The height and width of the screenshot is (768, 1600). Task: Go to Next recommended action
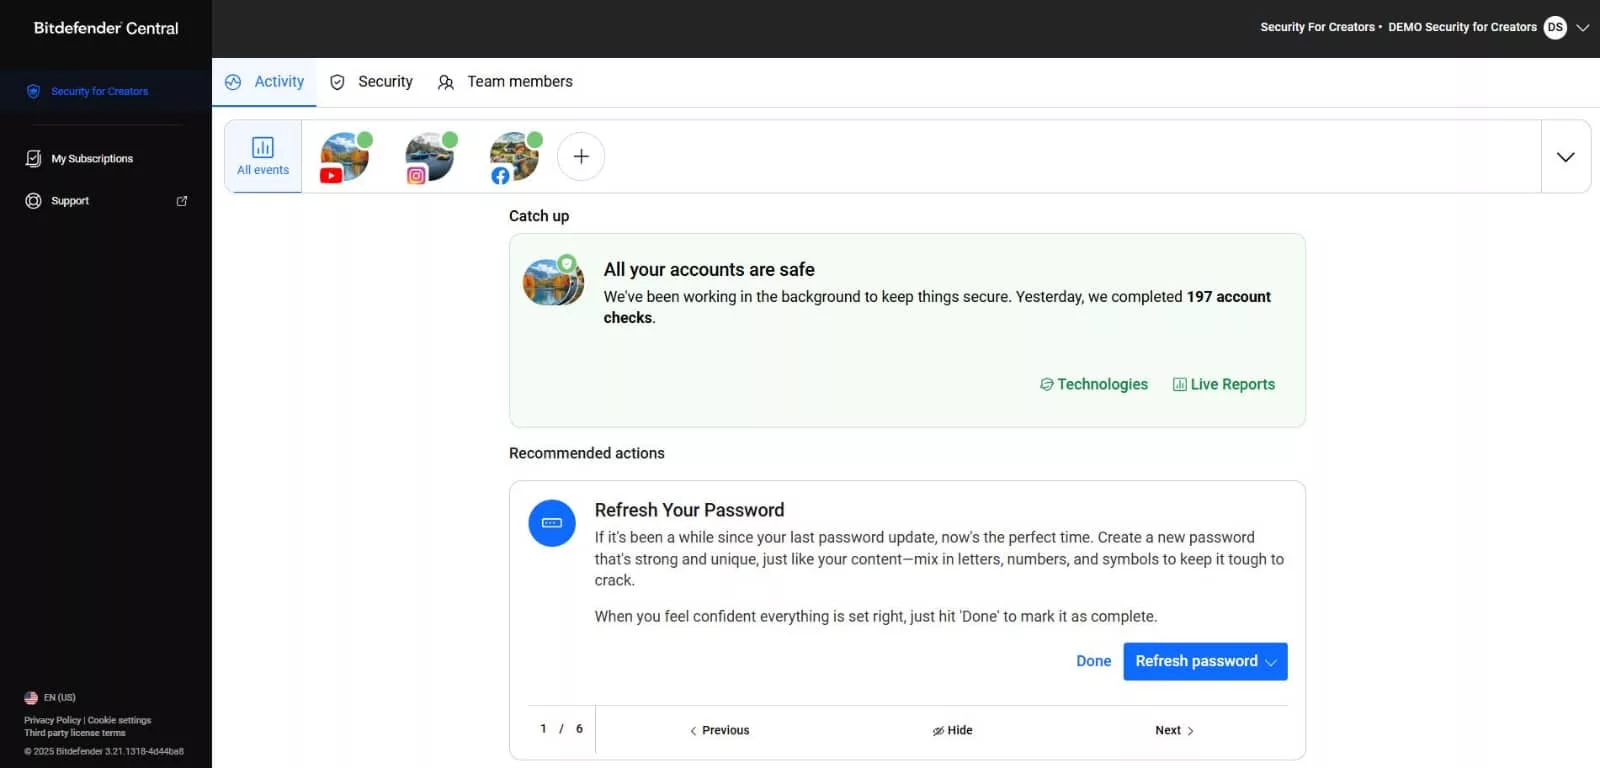(x=1174, y=730)
